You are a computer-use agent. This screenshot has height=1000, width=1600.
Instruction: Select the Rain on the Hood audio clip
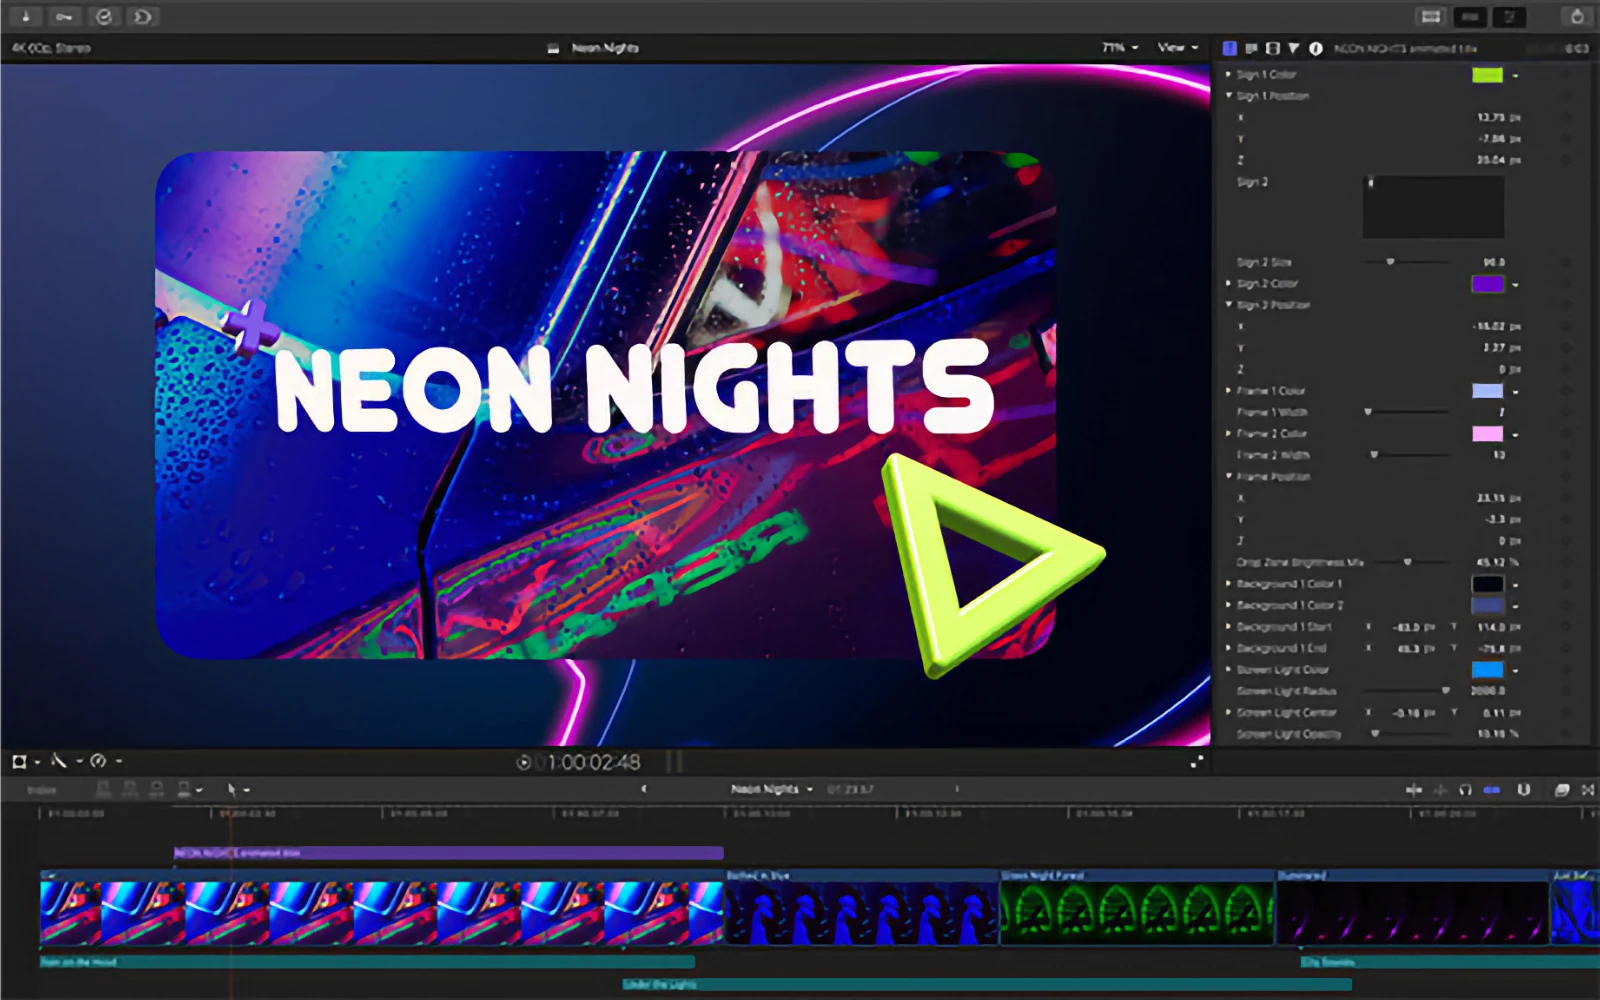[367, 962]
